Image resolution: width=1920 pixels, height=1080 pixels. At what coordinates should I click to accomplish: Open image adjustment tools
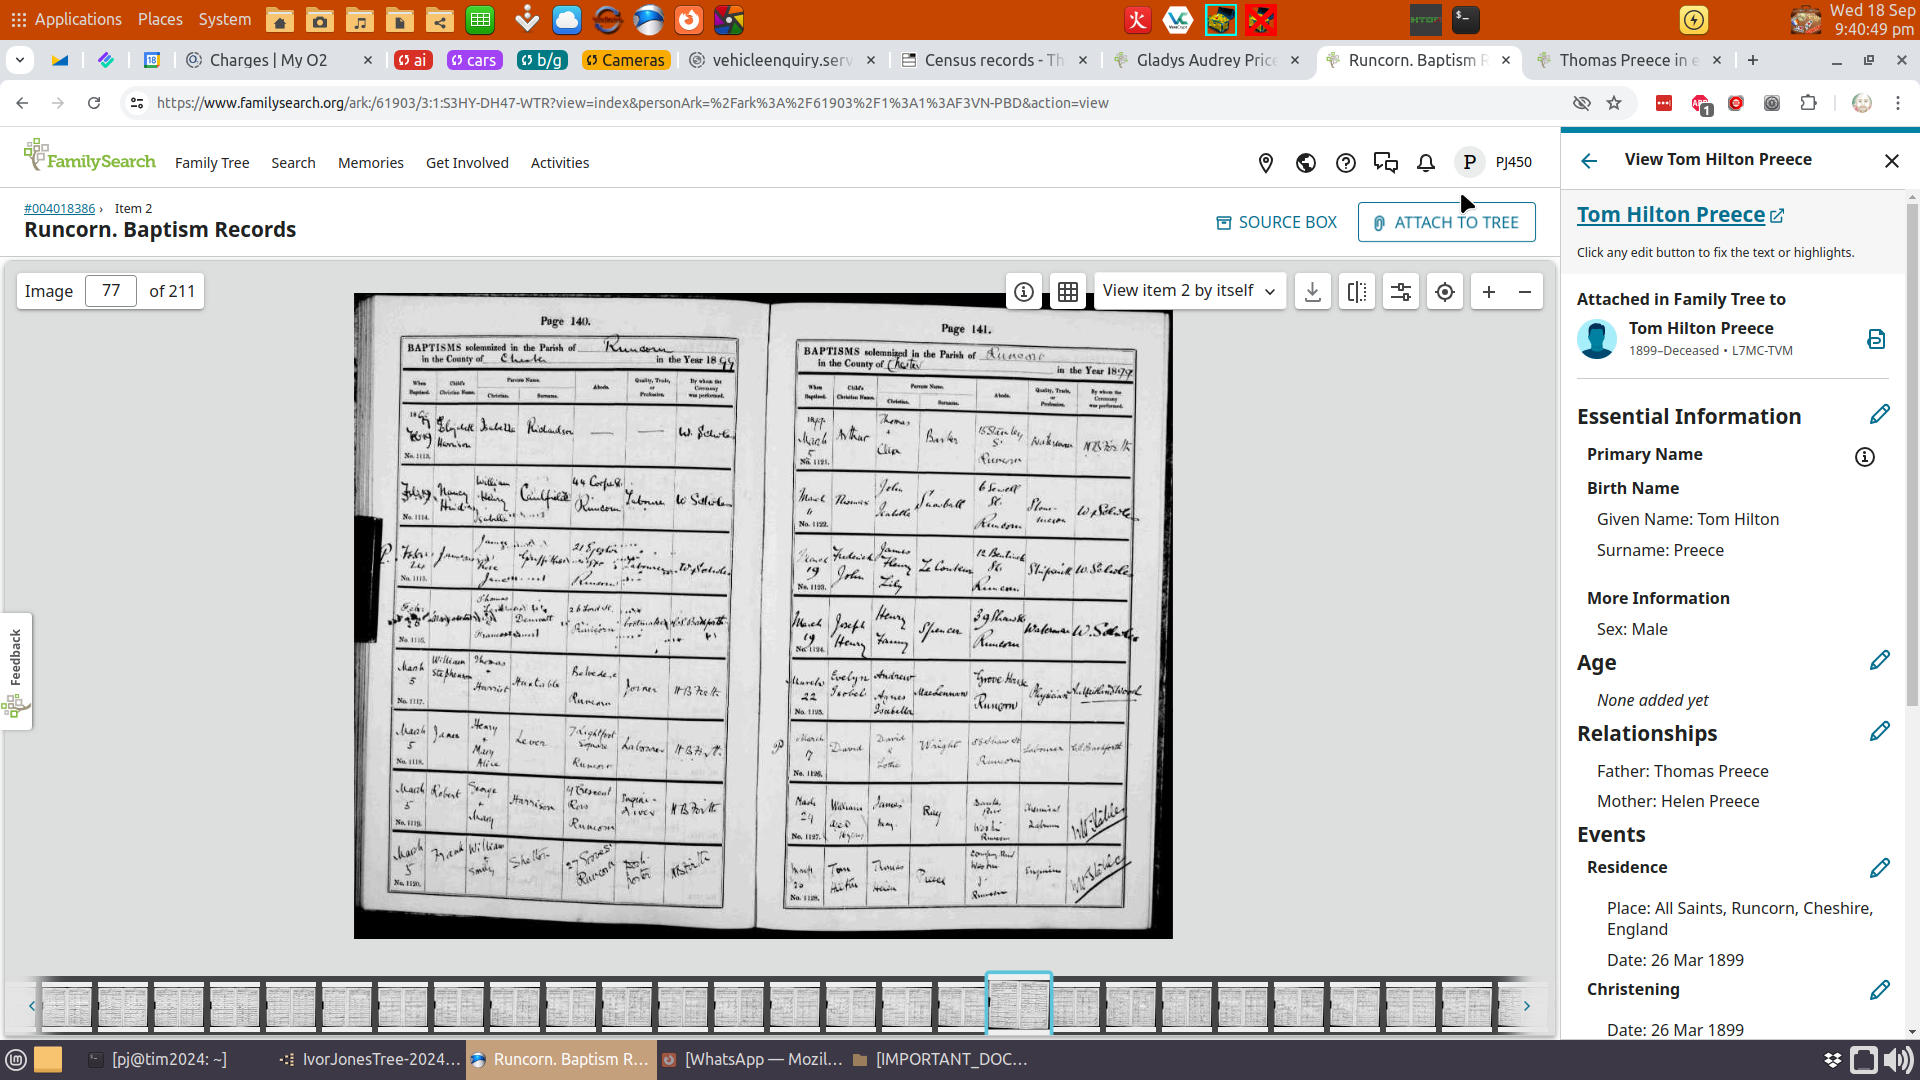point(1401,291)
